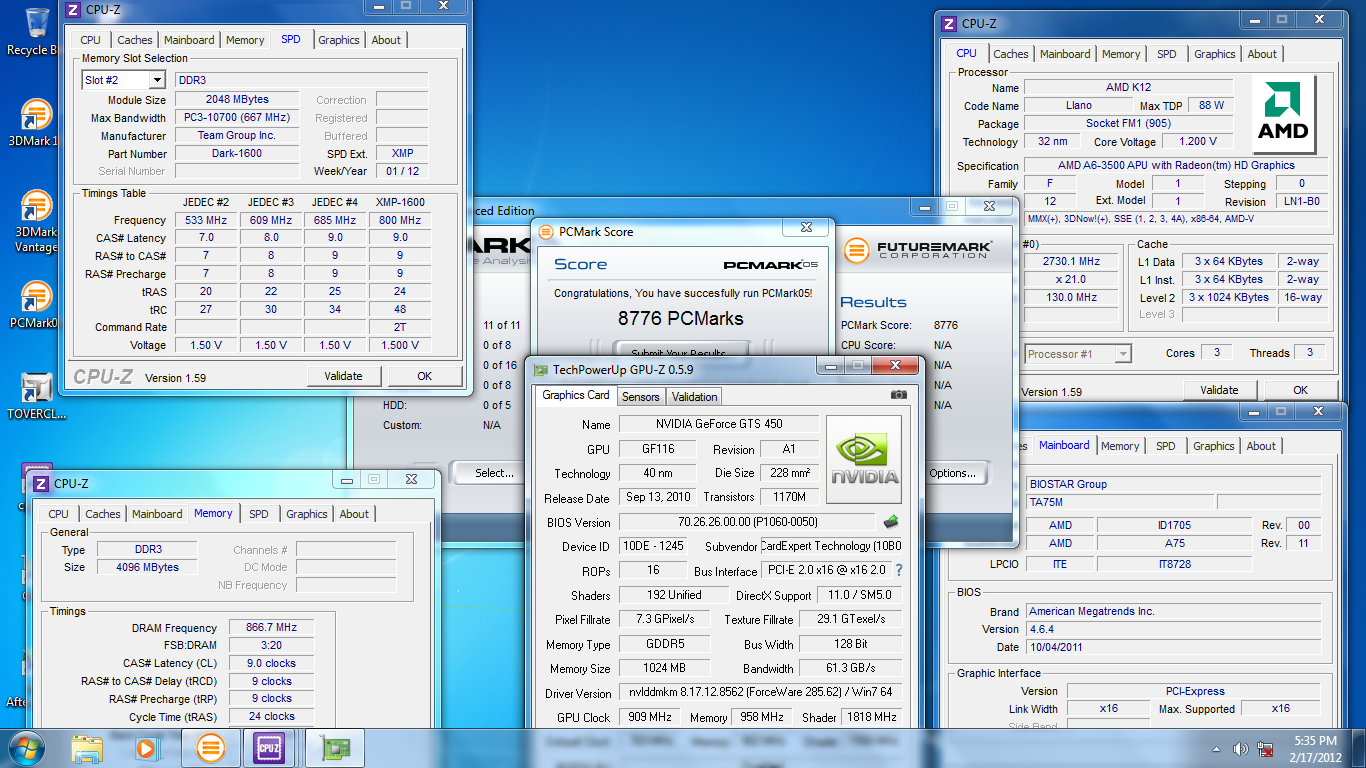1366x768 pixels.
Task: Click the GPU-Z BIOS Version value
Action: point(747,522)
